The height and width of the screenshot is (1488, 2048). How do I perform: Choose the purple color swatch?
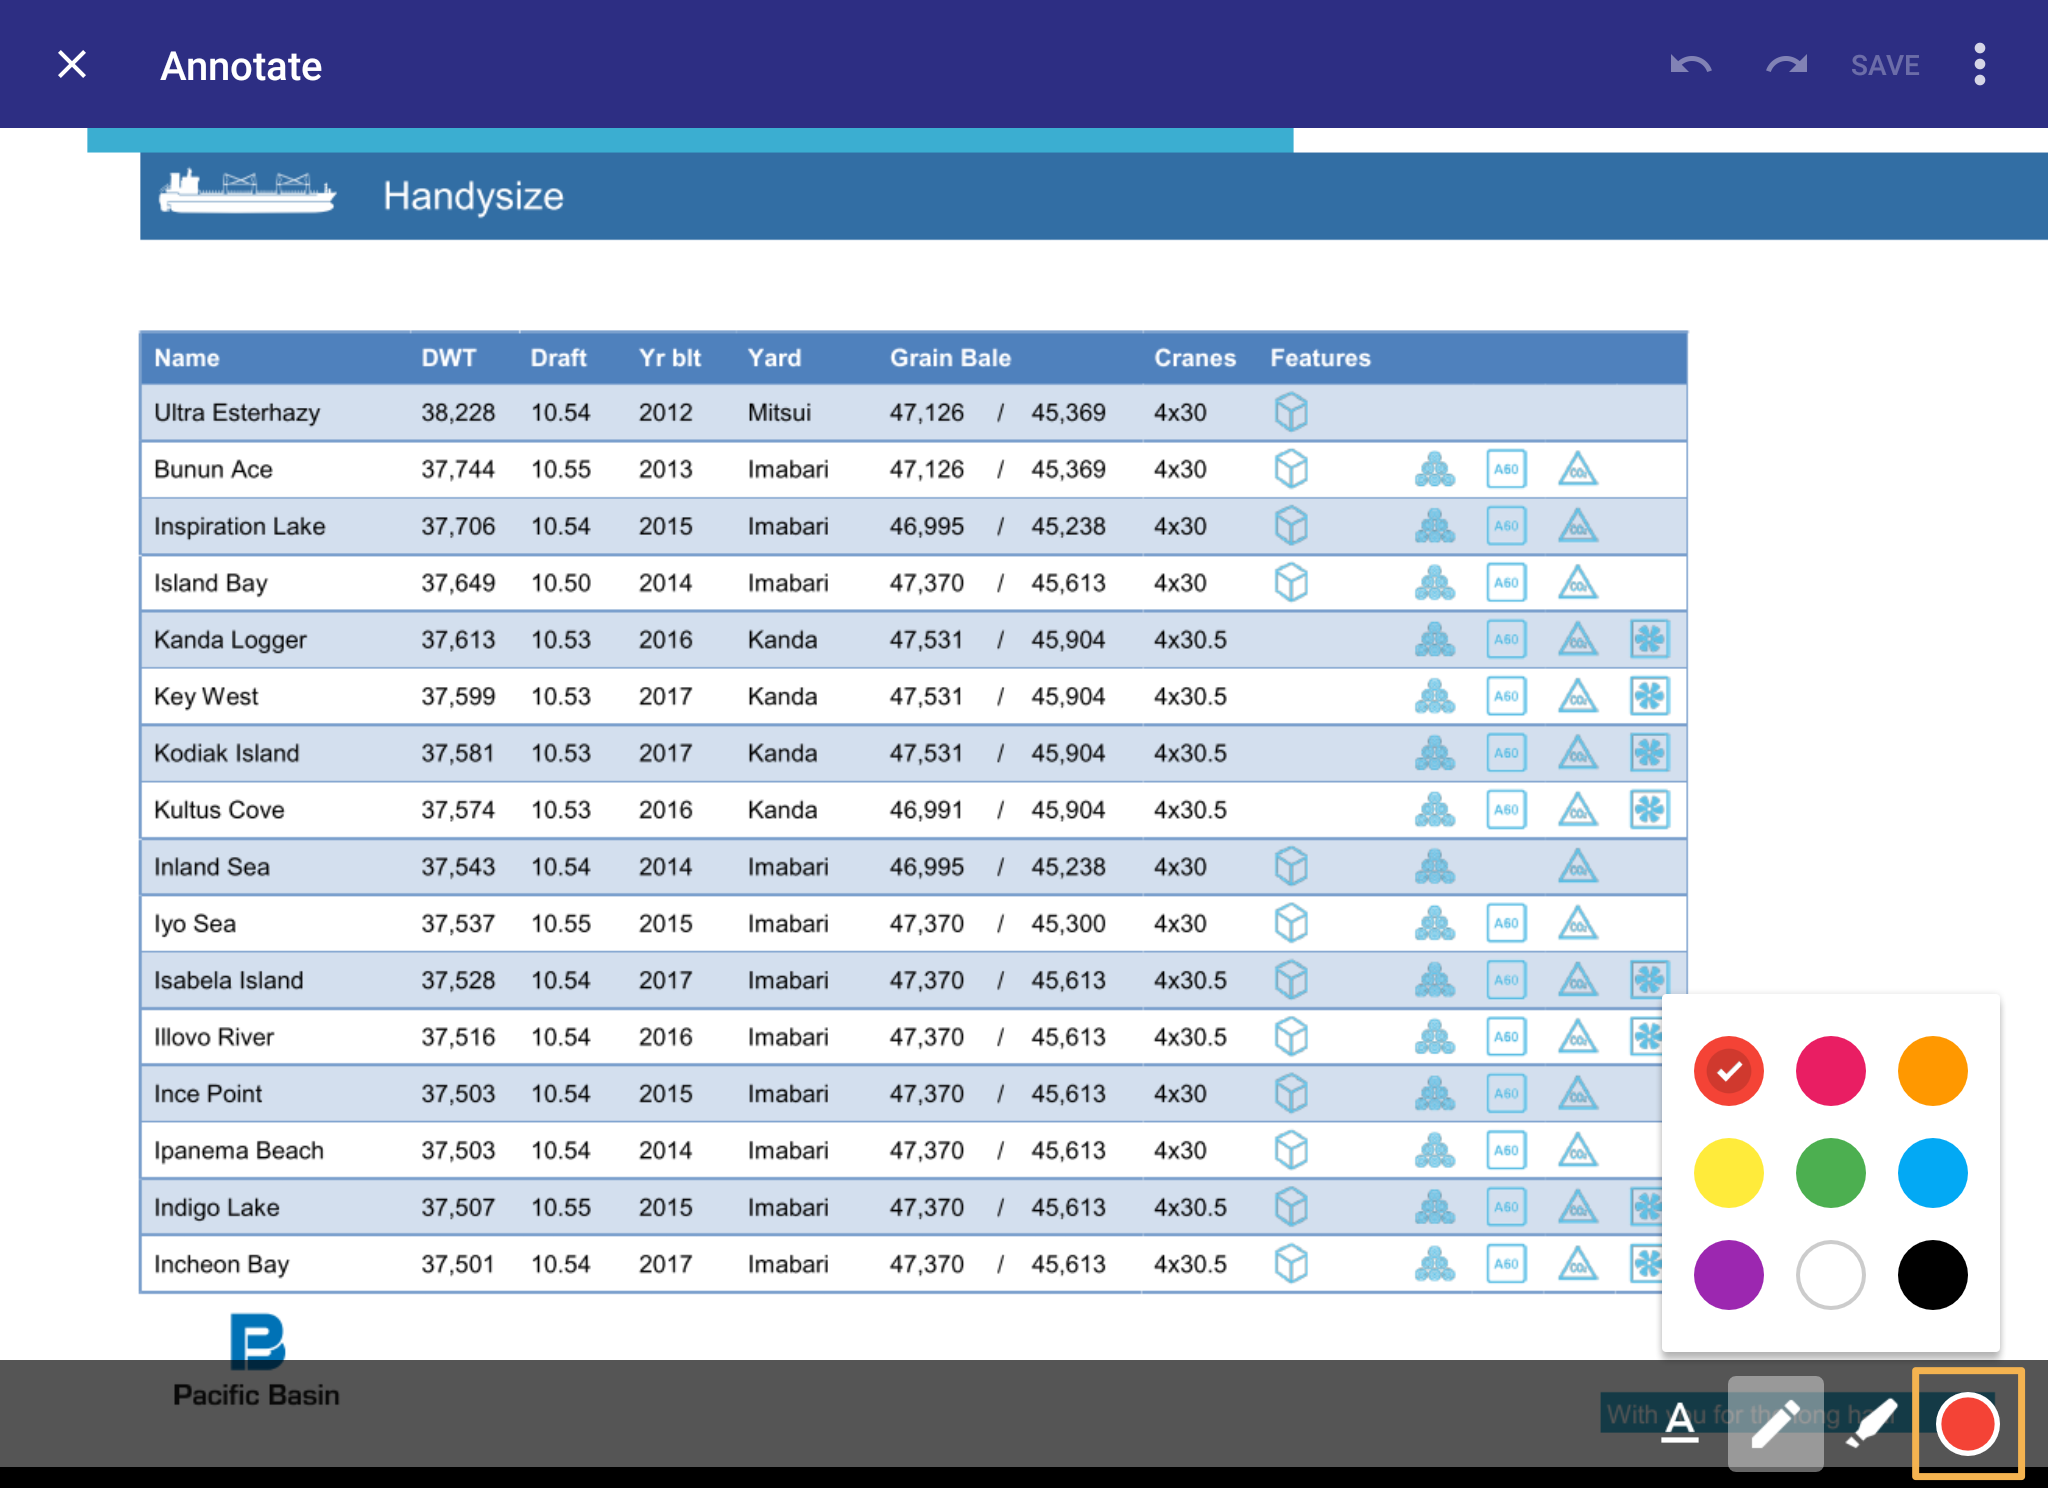(1729, 1275)
